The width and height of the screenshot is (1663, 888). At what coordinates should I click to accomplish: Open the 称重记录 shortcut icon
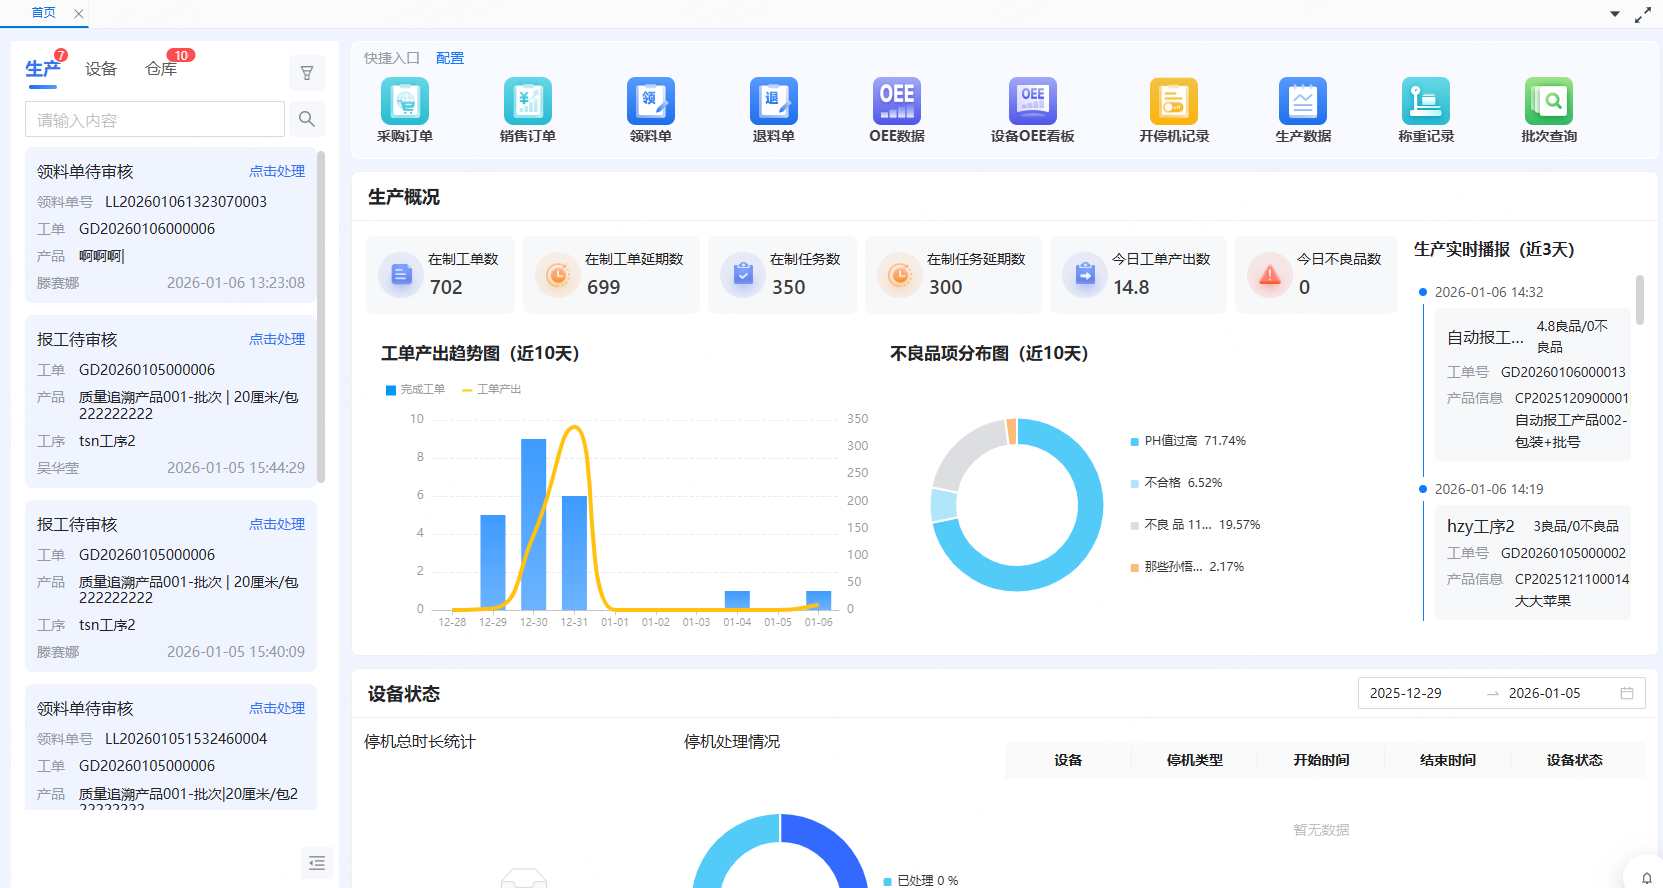(x=1426, y=101)
